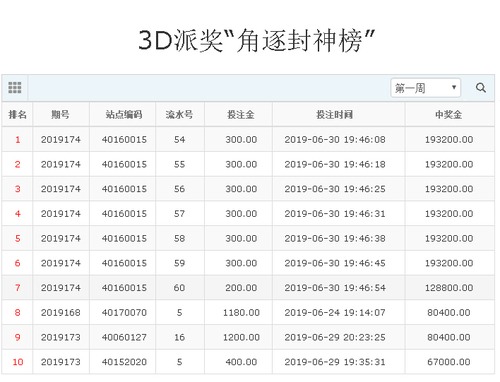Click the 站点编码 column header
Image resolution: width=500 pixels, height=382 pixels.
coord(124,115)
